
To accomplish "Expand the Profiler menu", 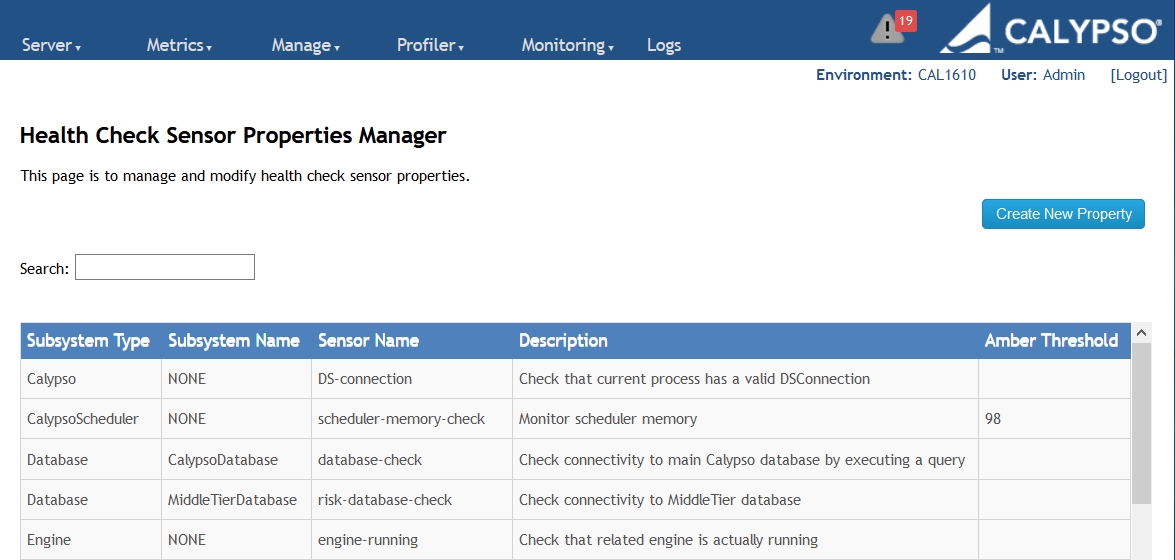I will point(430,45).
